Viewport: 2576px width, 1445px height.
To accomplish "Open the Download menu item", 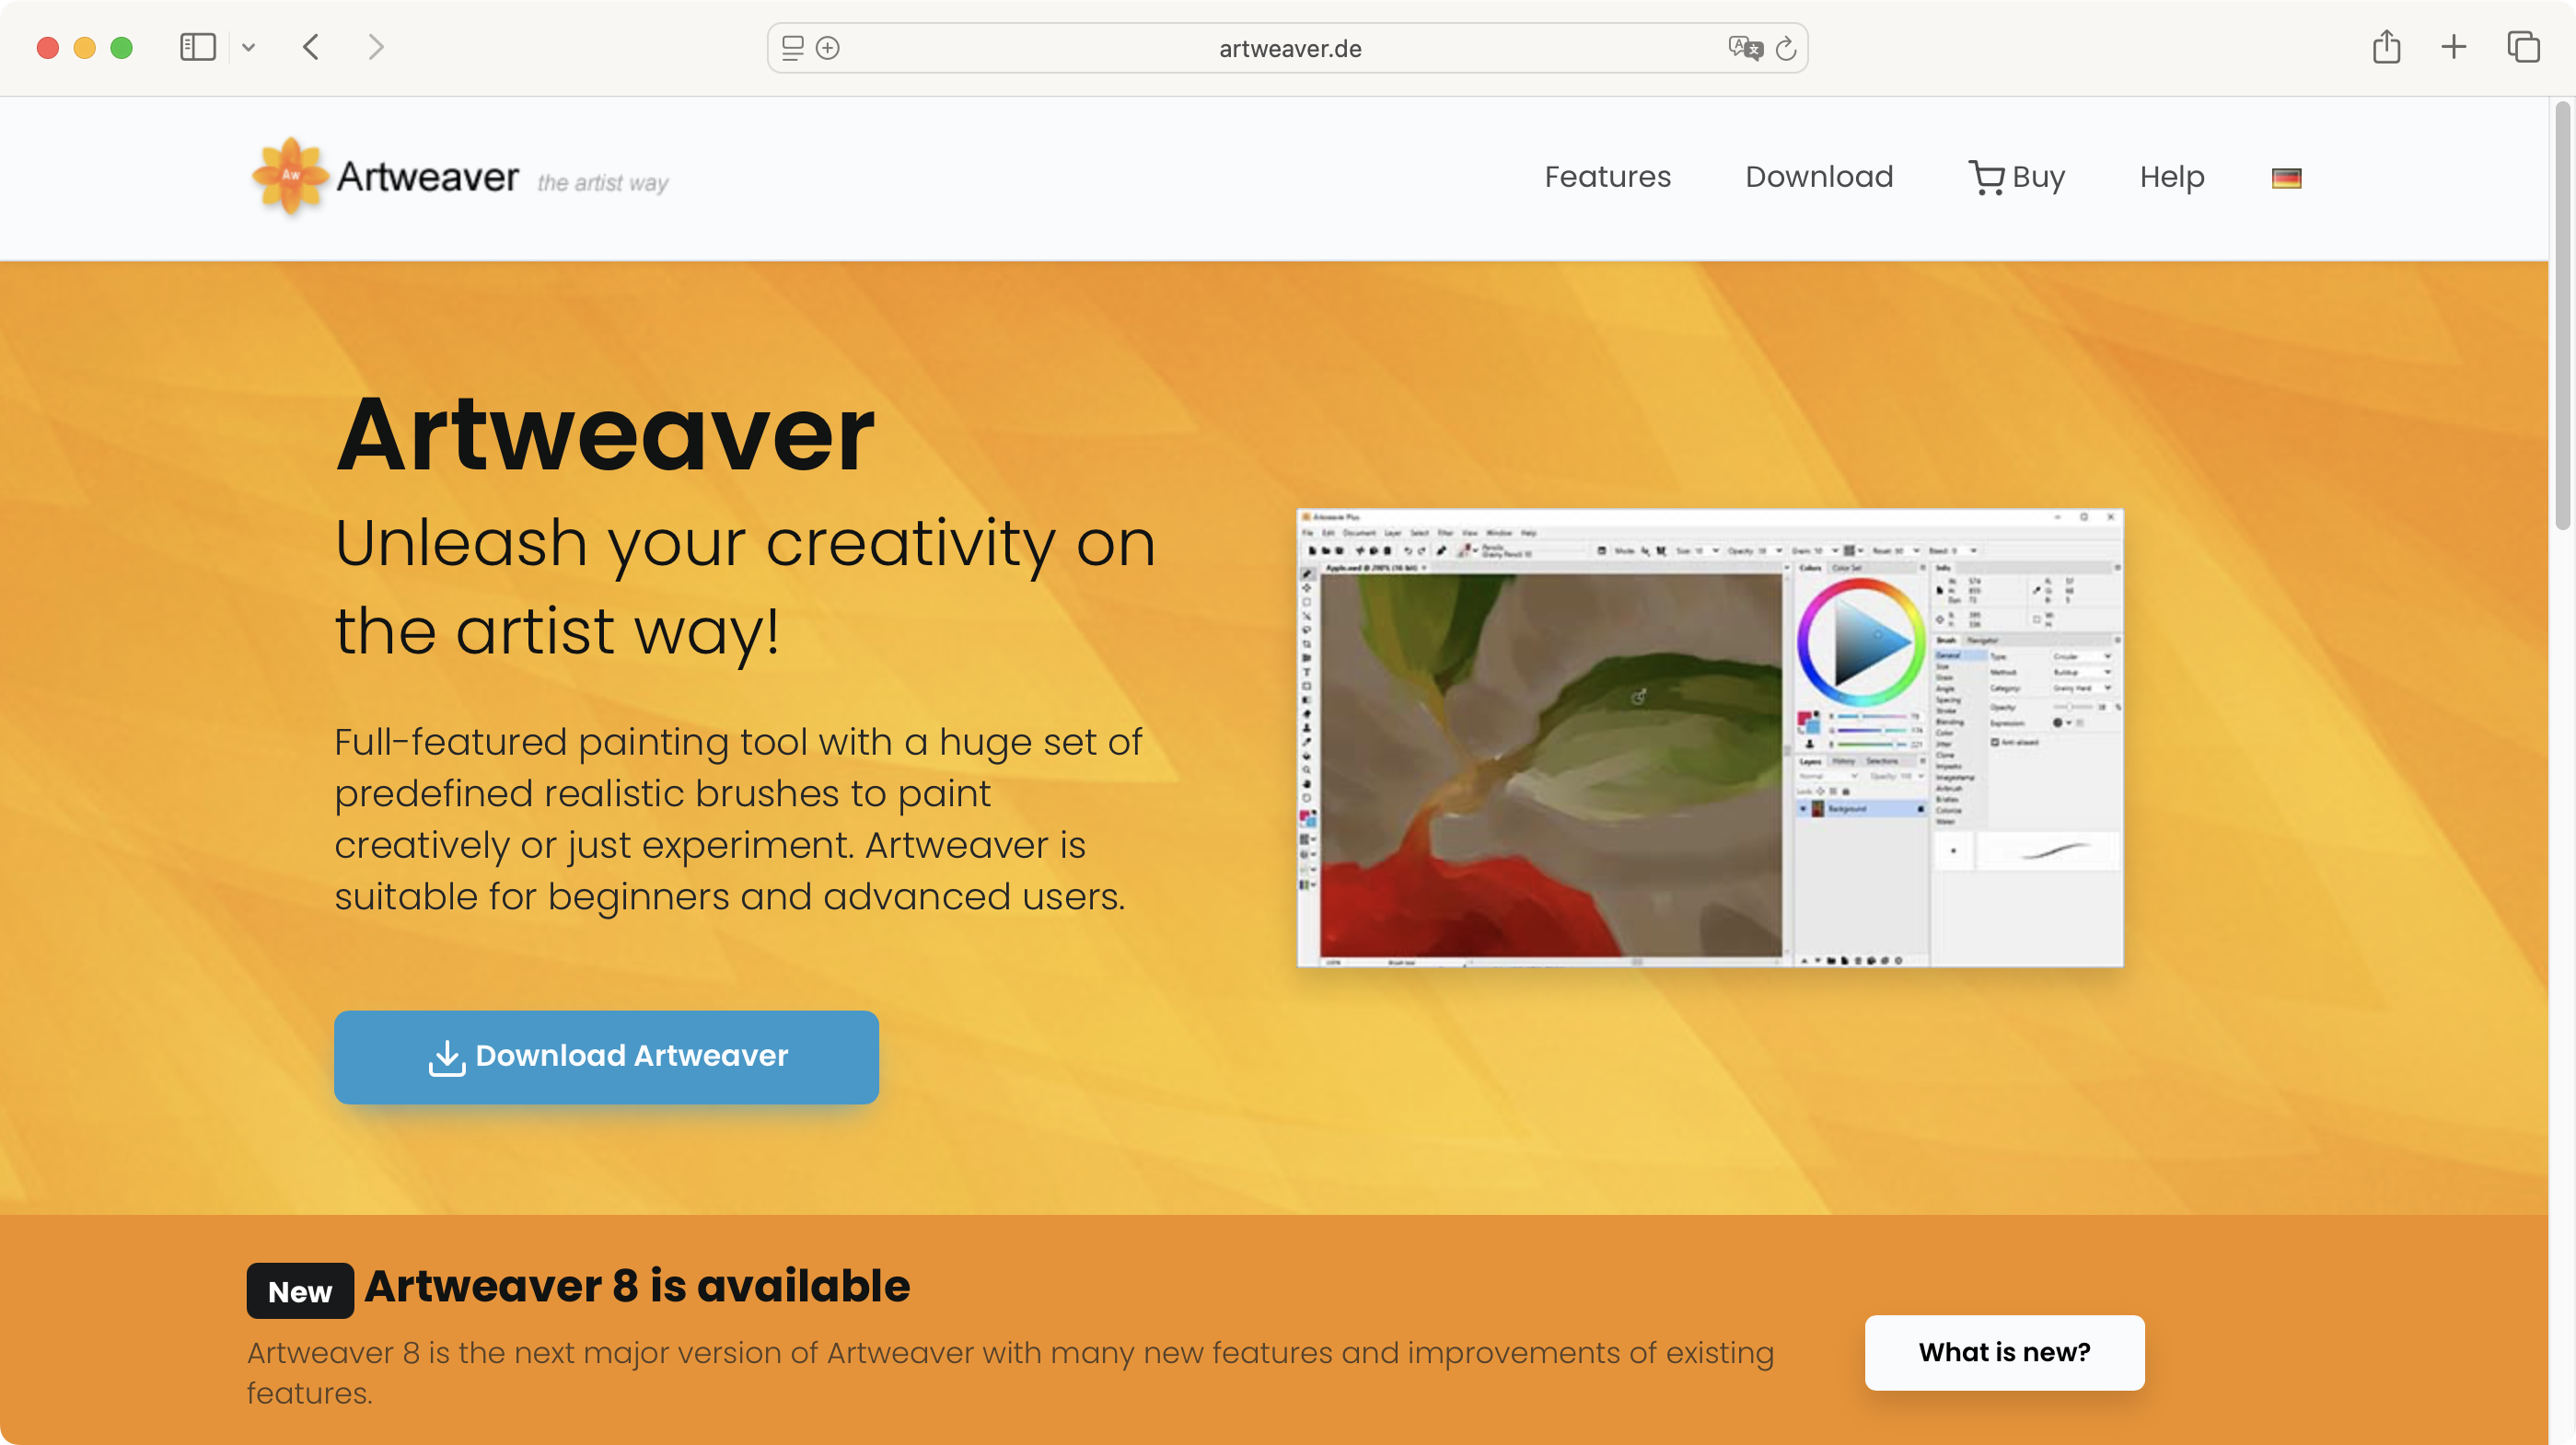I will 1819,177.
